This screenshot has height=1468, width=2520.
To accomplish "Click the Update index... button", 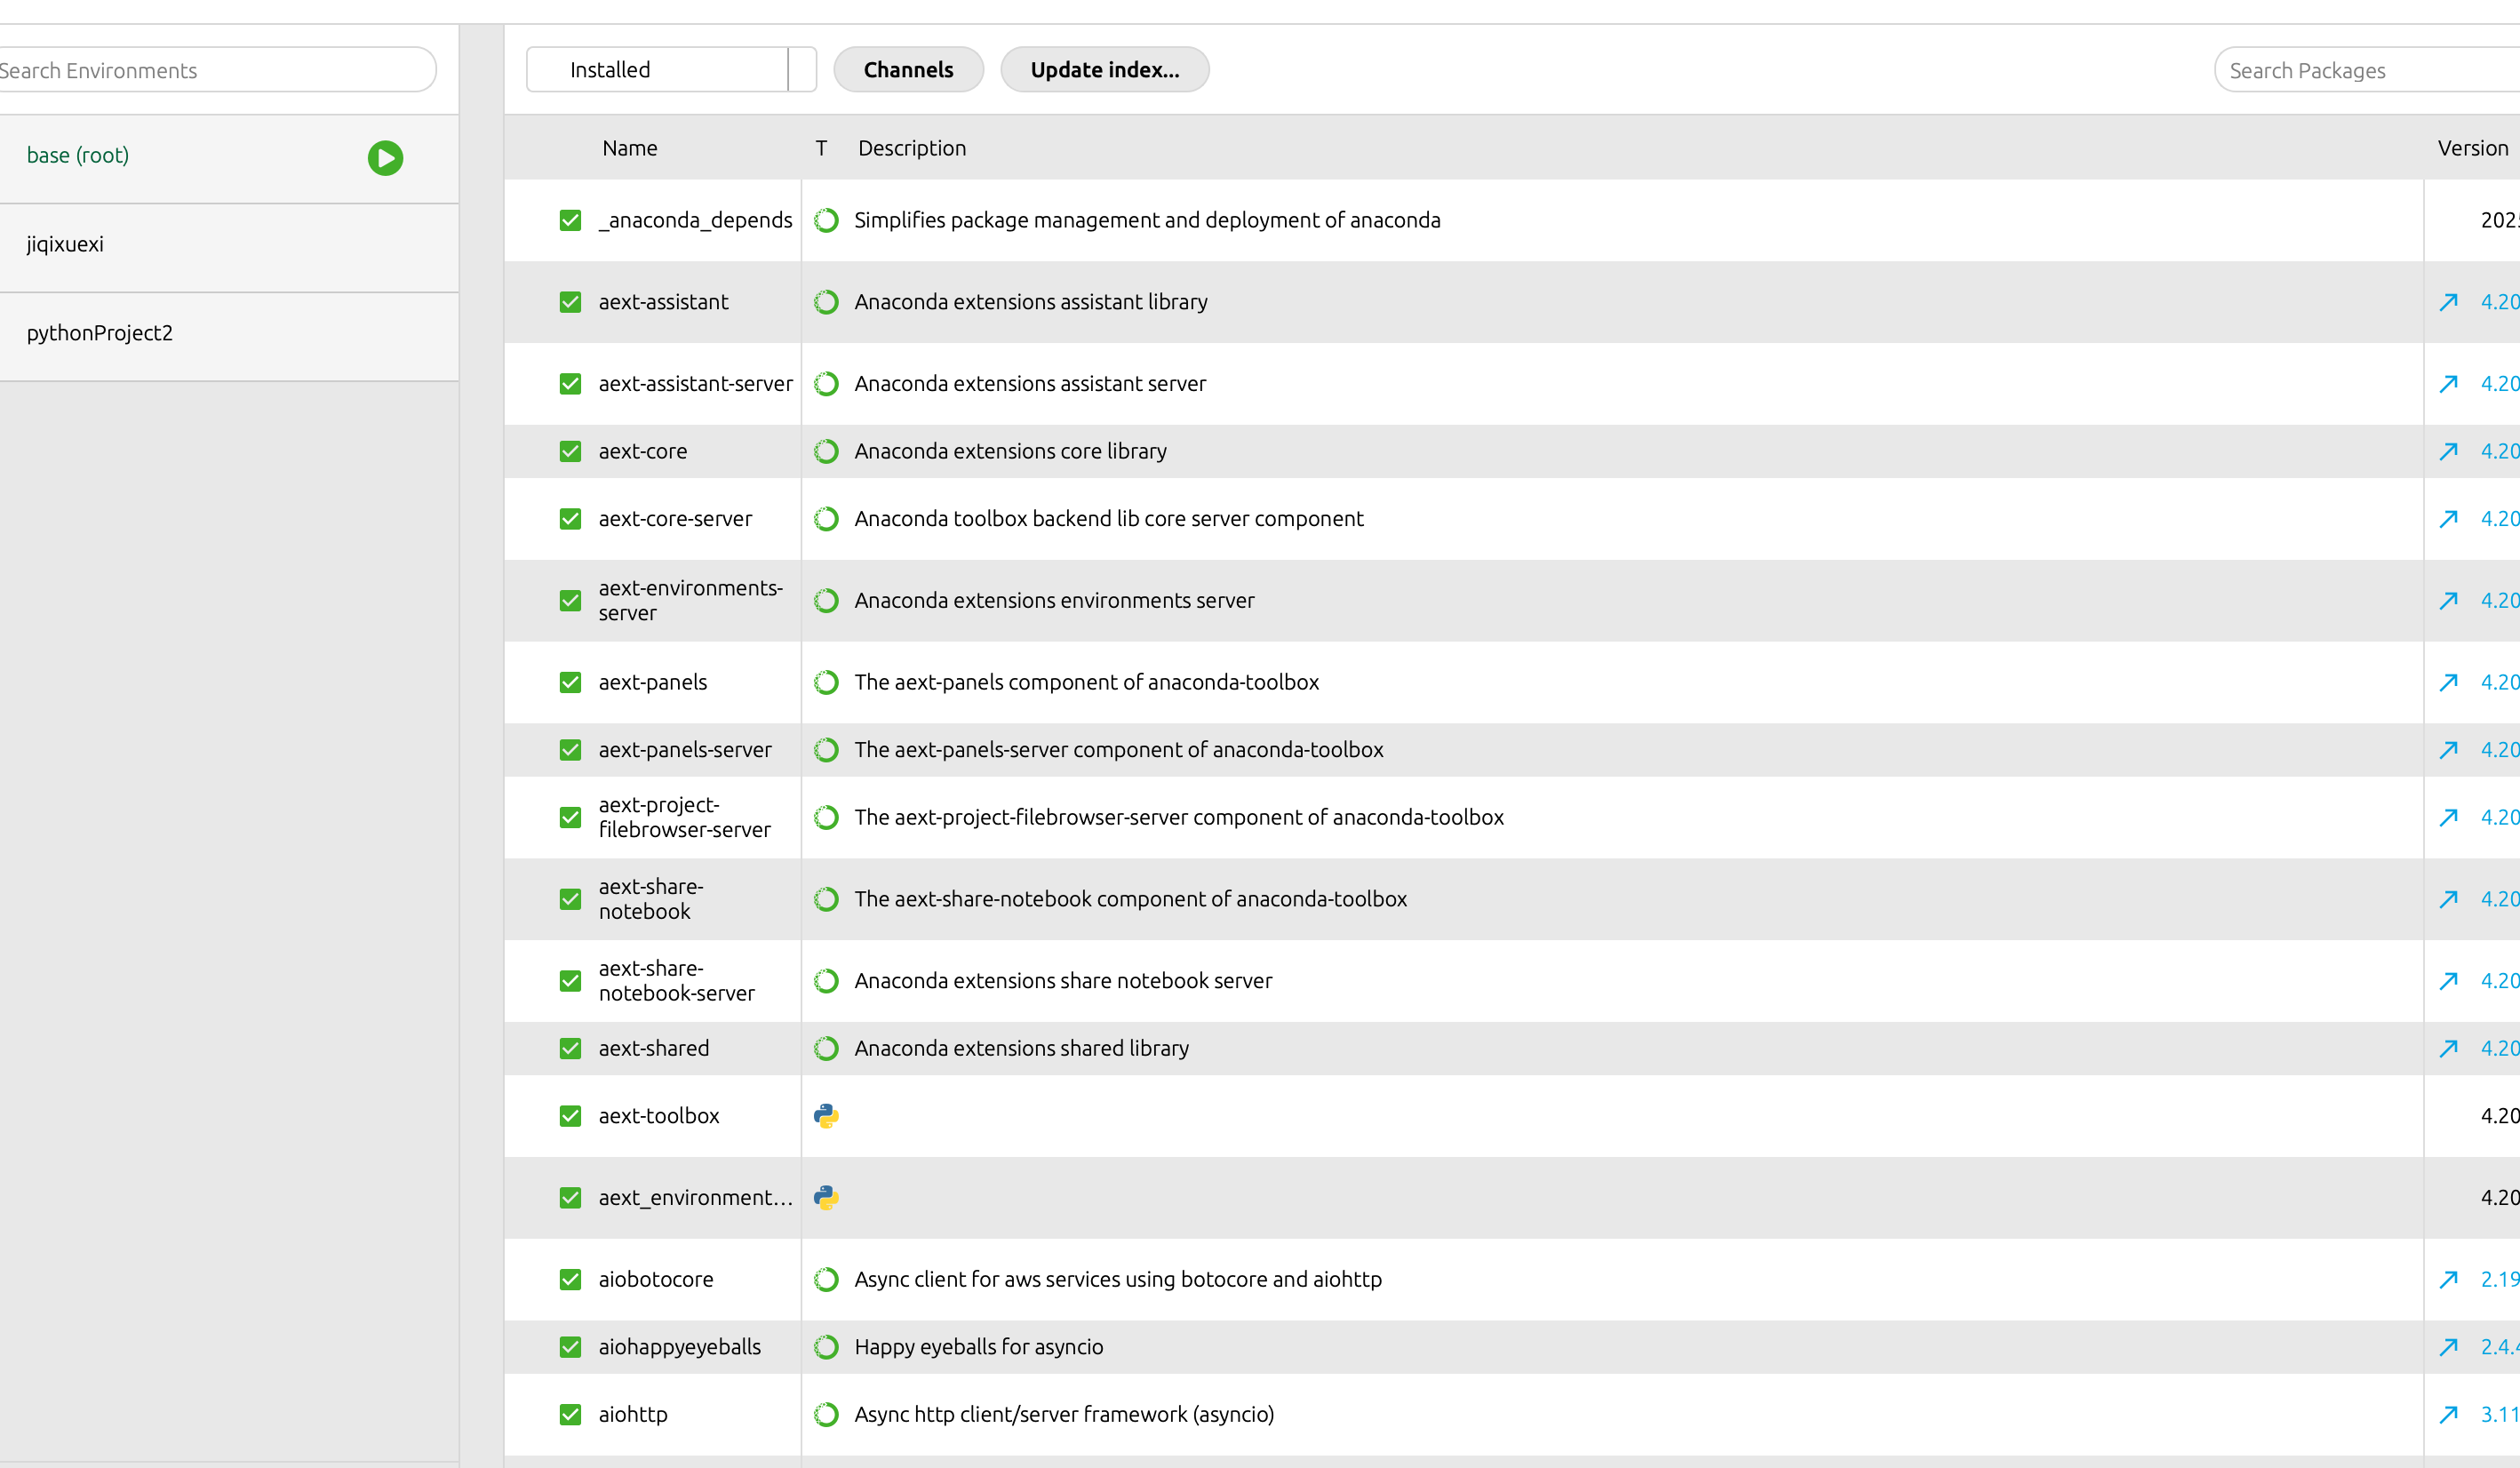I will (1105, 70).
